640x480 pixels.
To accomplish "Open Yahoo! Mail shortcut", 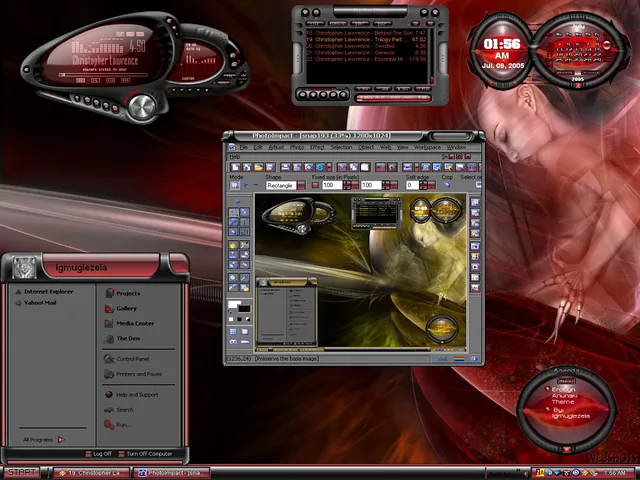I will click(x=41, y=301).
